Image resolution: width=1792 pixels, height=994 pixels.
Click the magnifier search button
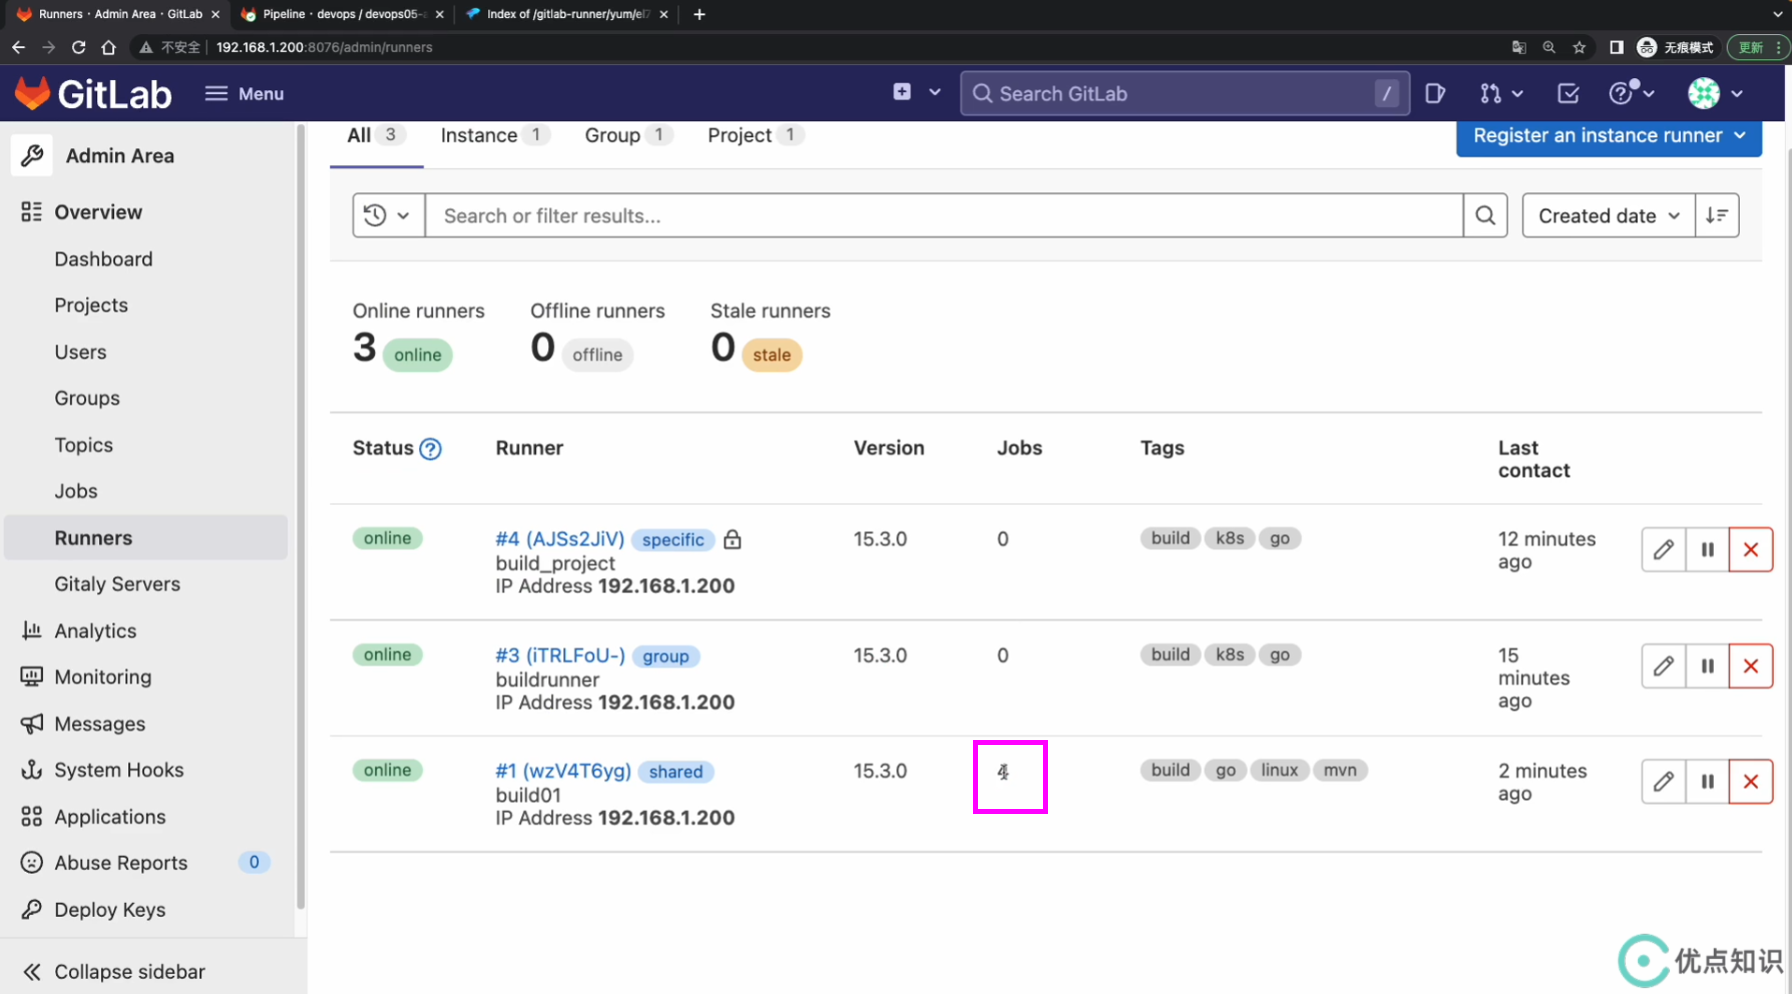(x=1485, y=215)
